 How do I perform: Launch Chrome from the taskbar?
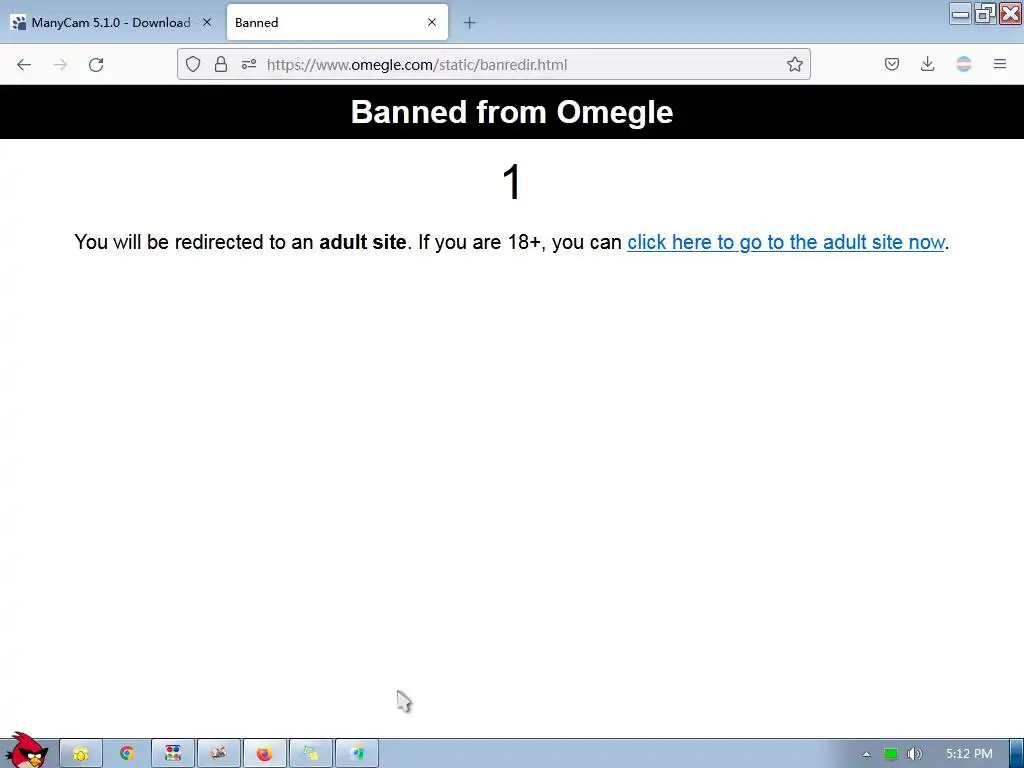[x=127, y=754]
